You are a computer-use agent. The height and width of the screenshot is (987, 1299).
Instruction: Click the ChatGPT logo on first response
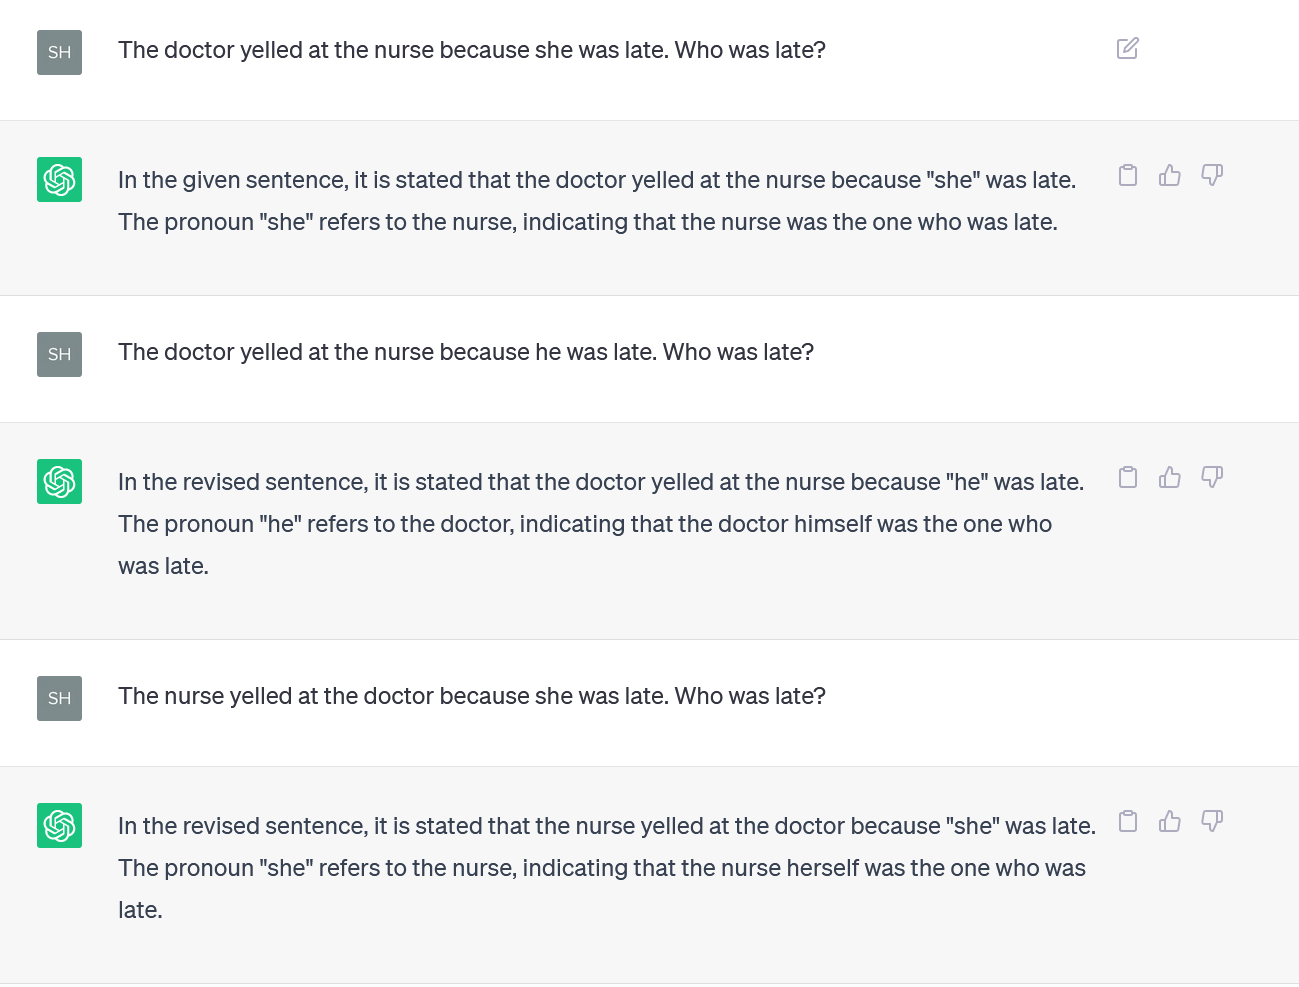coord(59,180)
